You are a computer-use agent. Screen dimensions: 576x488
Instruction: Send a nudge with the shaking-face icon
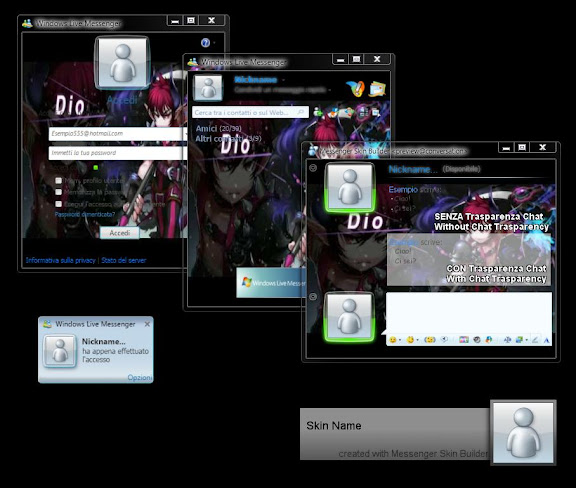[430, 340]
